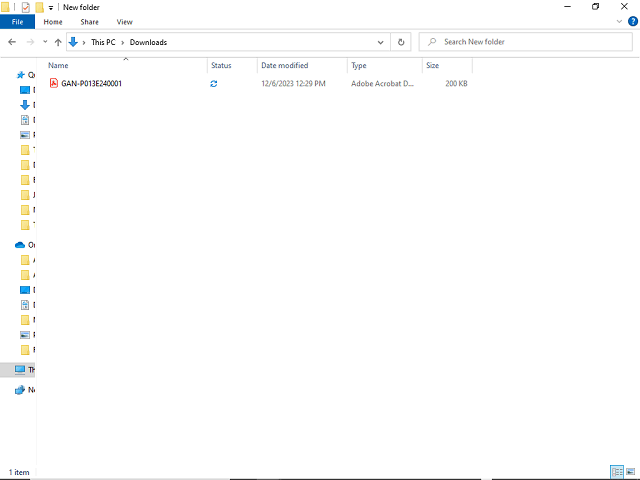Expand the chevron before This PC
The width and height of the screenshot is (640, 480).
click(84, 42)
